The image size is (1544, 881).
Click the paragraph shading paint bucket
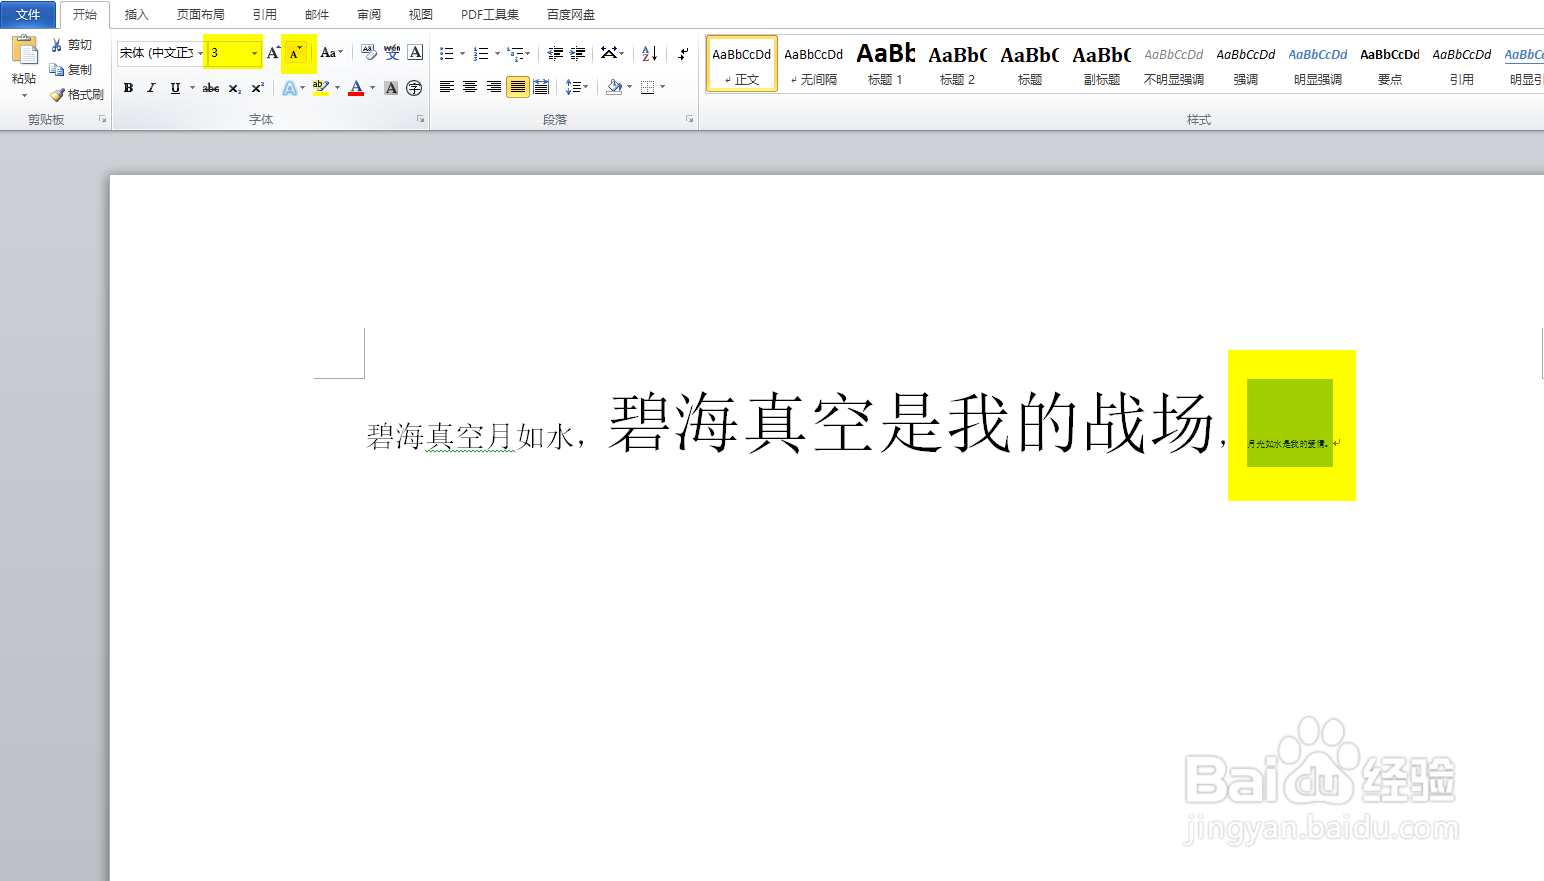[x=614, y=87]
